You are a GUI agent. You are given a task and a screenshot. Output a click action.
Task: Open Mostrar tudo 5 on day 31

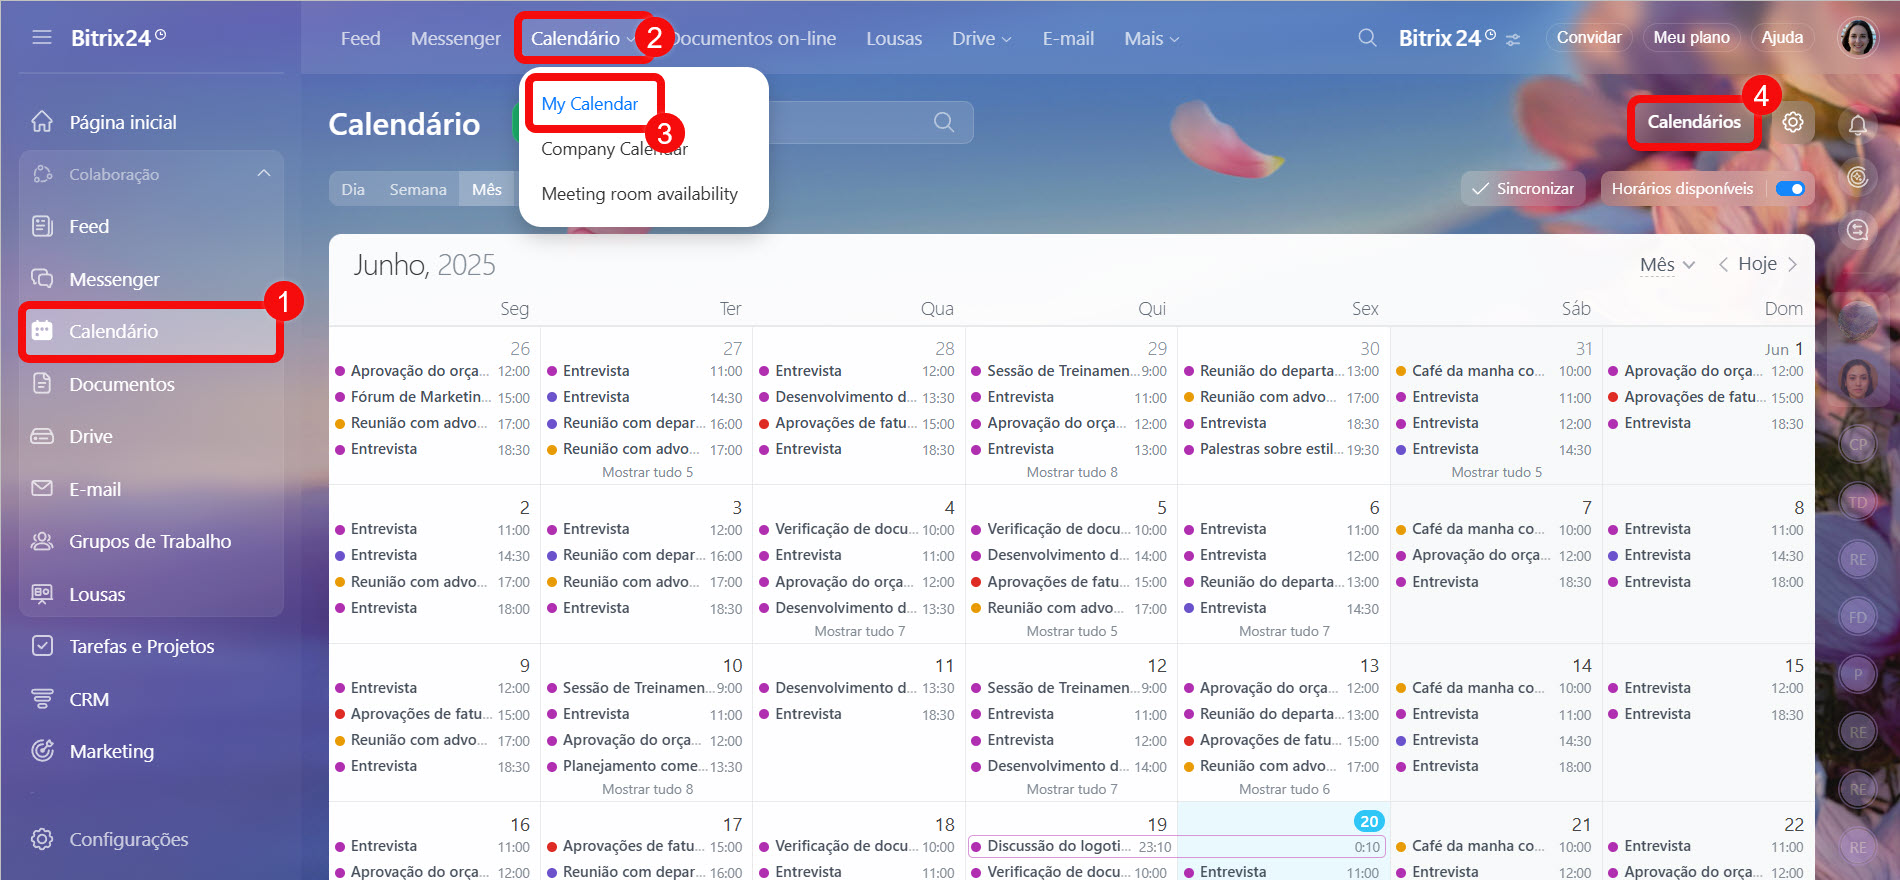click(x=1496, y=472)
